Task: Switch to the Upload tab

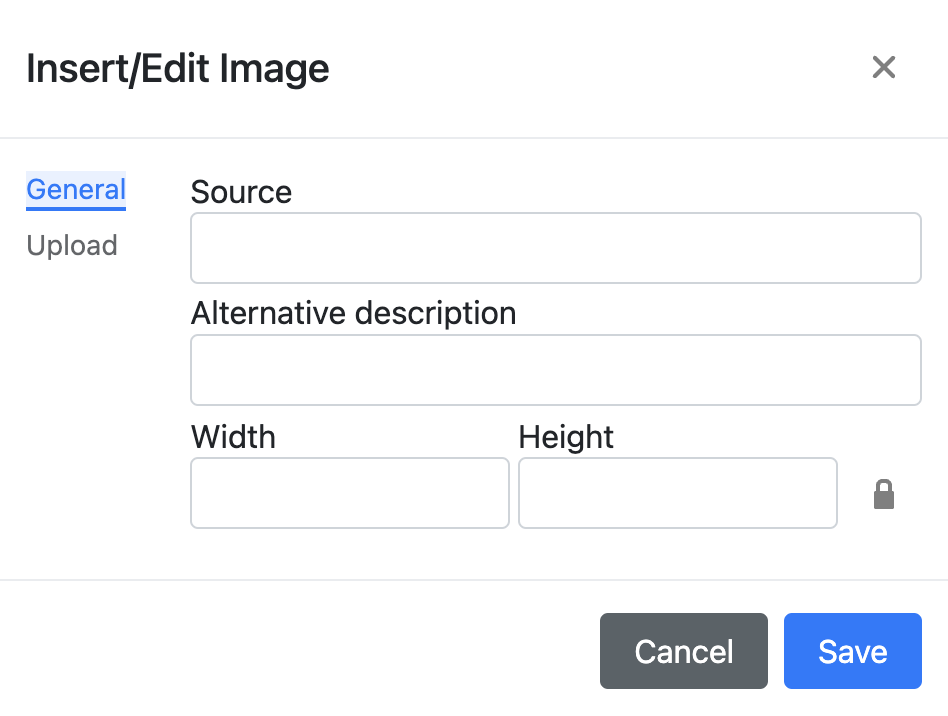Action: coord(72,246)
